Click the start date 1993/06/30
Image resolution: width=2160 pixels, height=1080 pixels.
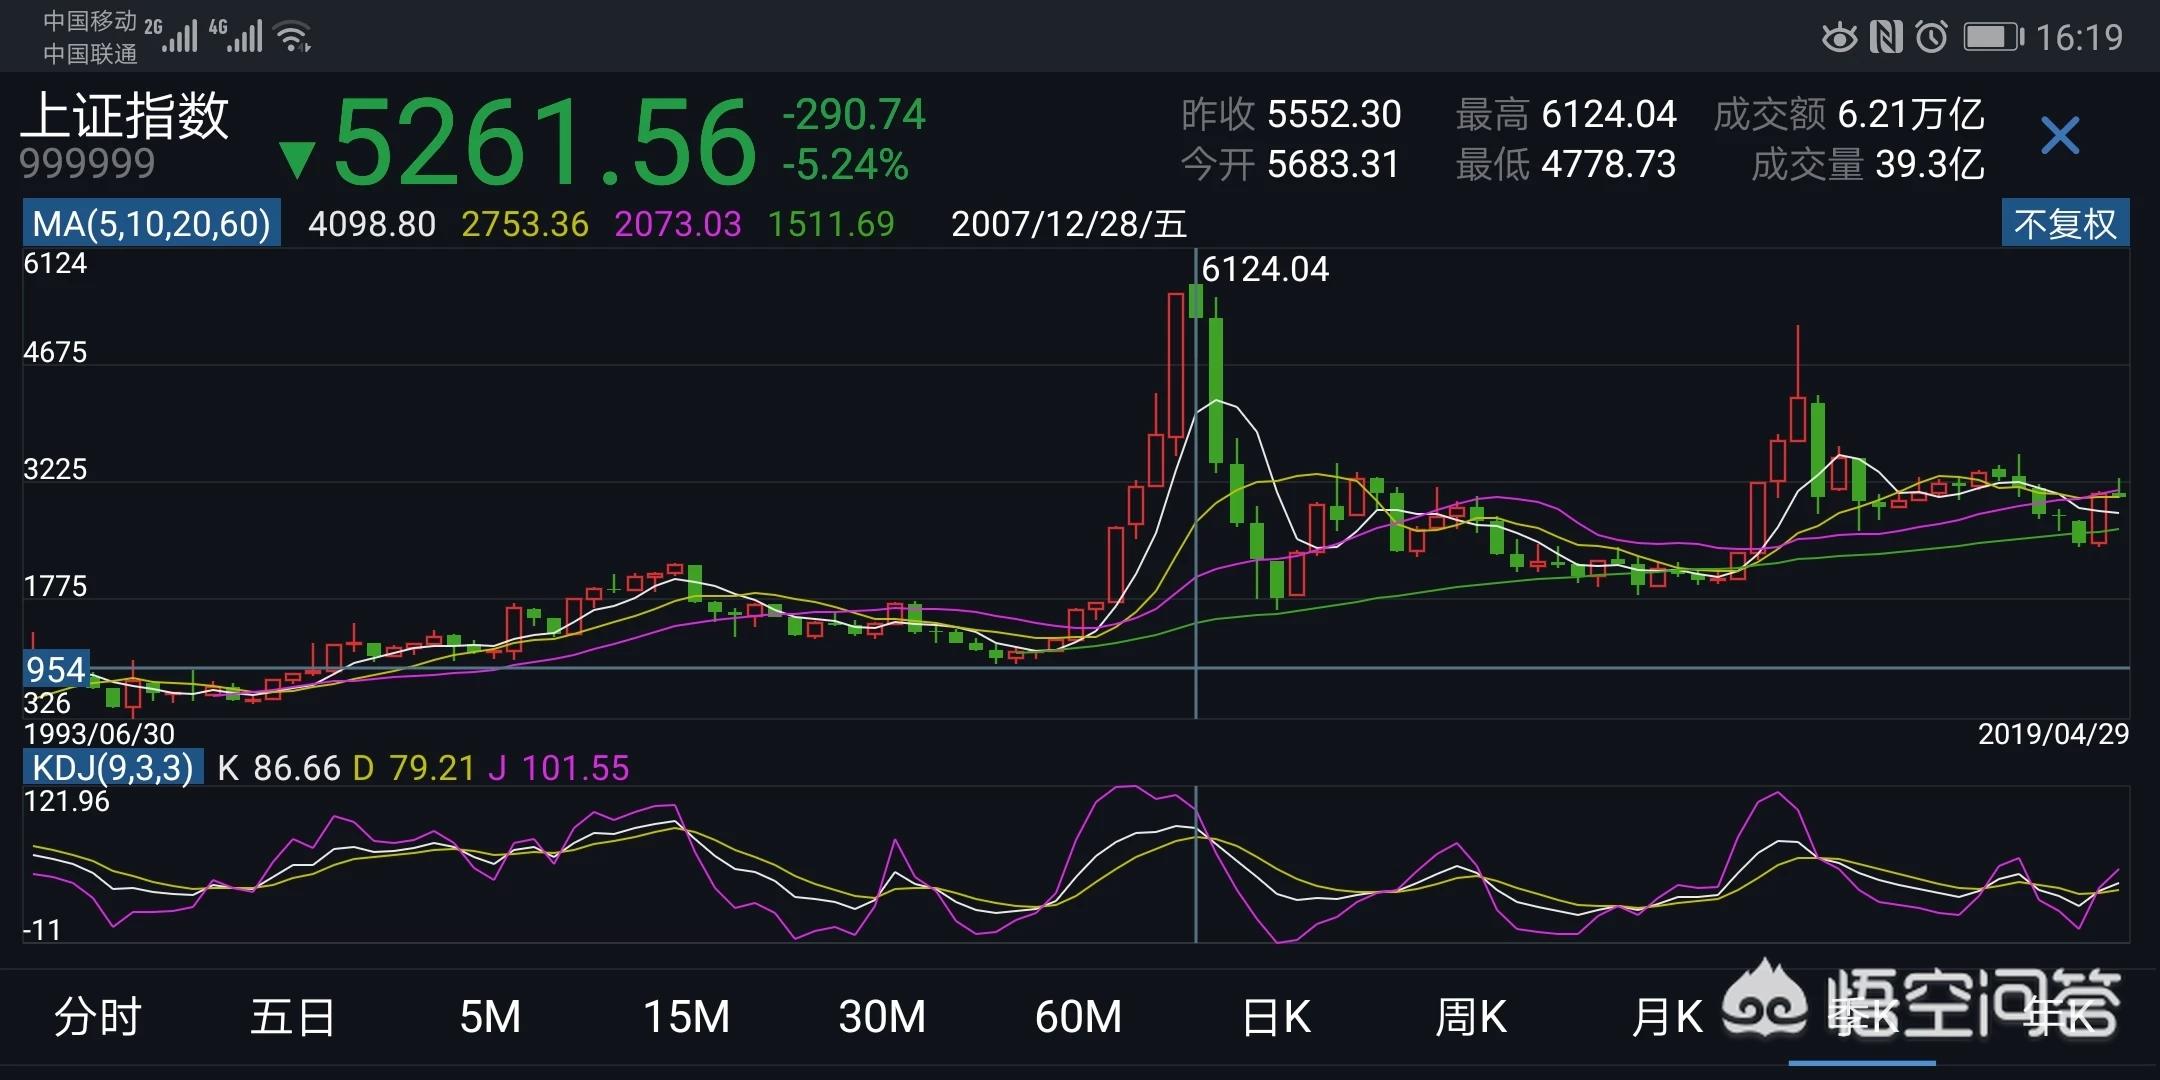pyautogui.click(x=99, y=734)
